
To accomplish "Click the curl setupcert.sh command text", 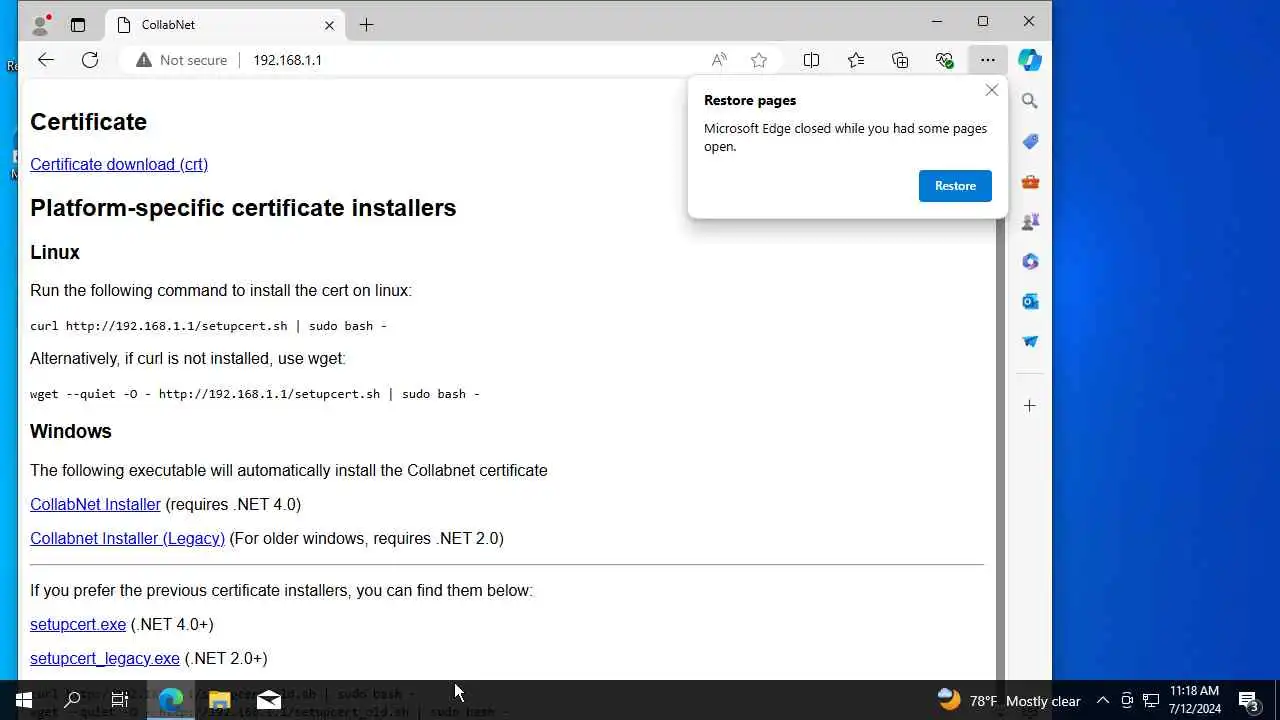I will point(208,326).
